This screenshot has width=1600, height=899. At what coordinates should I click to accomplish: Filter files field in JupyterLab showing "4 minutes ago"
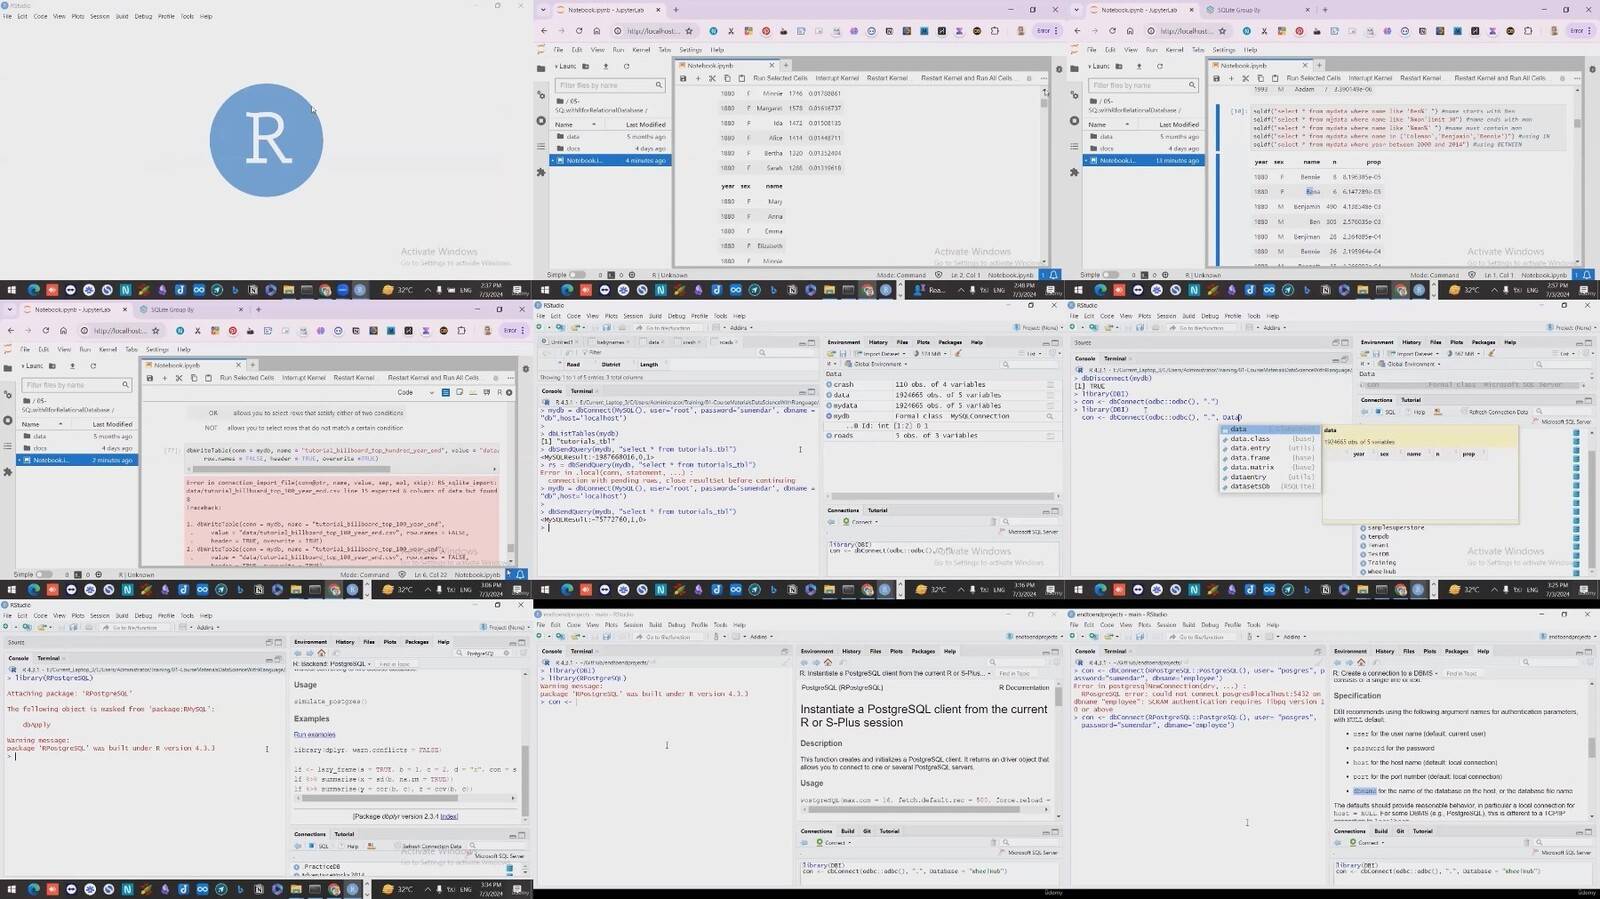pos(610,85)
